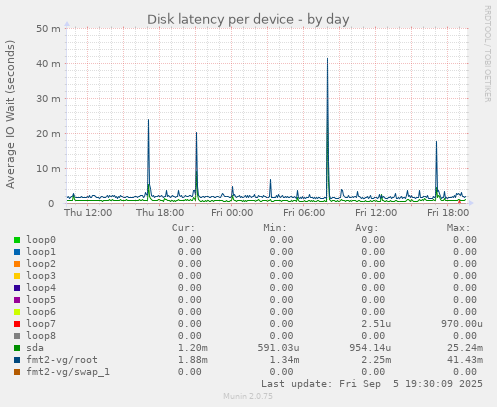The height and width of the screenshot is (407, 497).
Task: Select the loop7 legend label
Action: [x=41, y=324]
